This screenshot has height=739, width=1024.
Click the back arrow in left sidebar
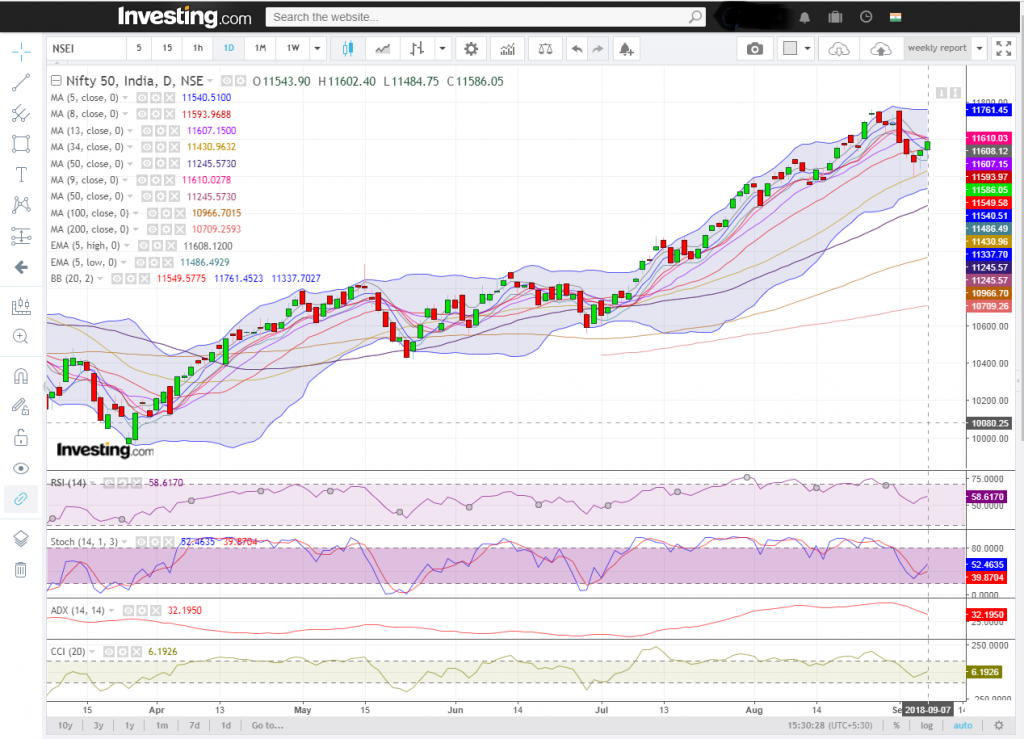point(21,267)
